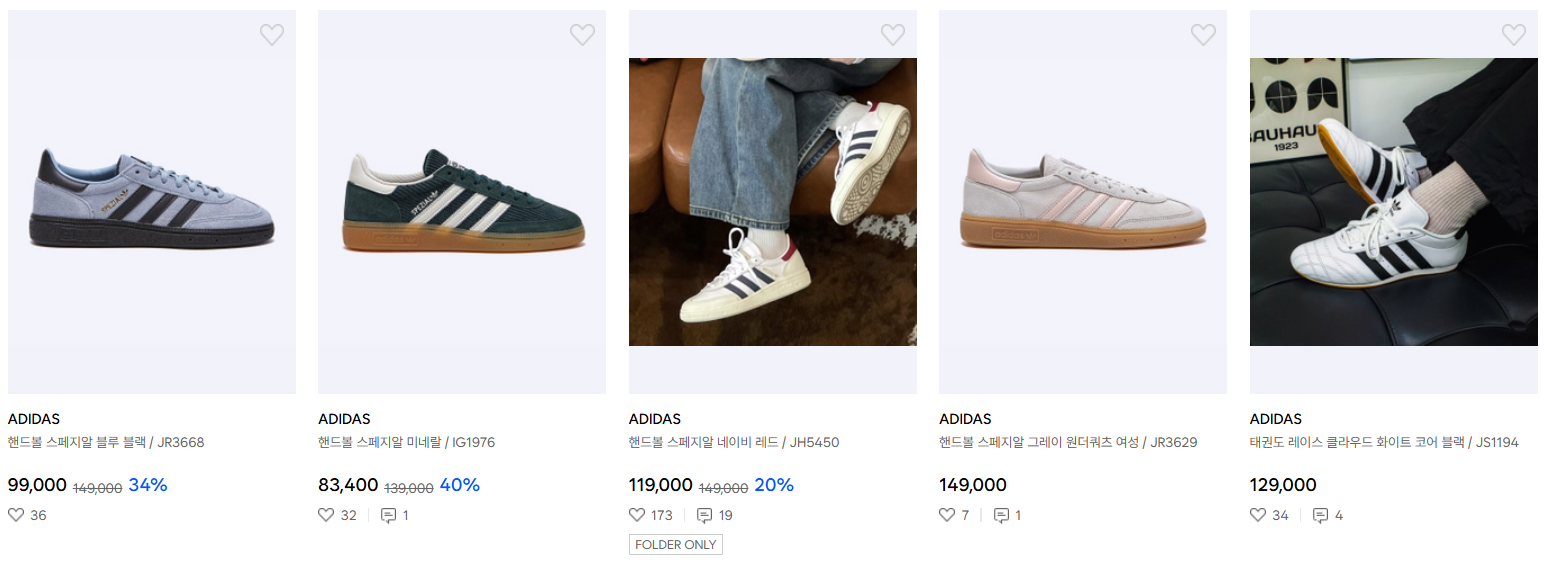This screenshot has height=563, width=1548.
Task: Open product title ending with JS1194
Action: tap(1384, 442)
